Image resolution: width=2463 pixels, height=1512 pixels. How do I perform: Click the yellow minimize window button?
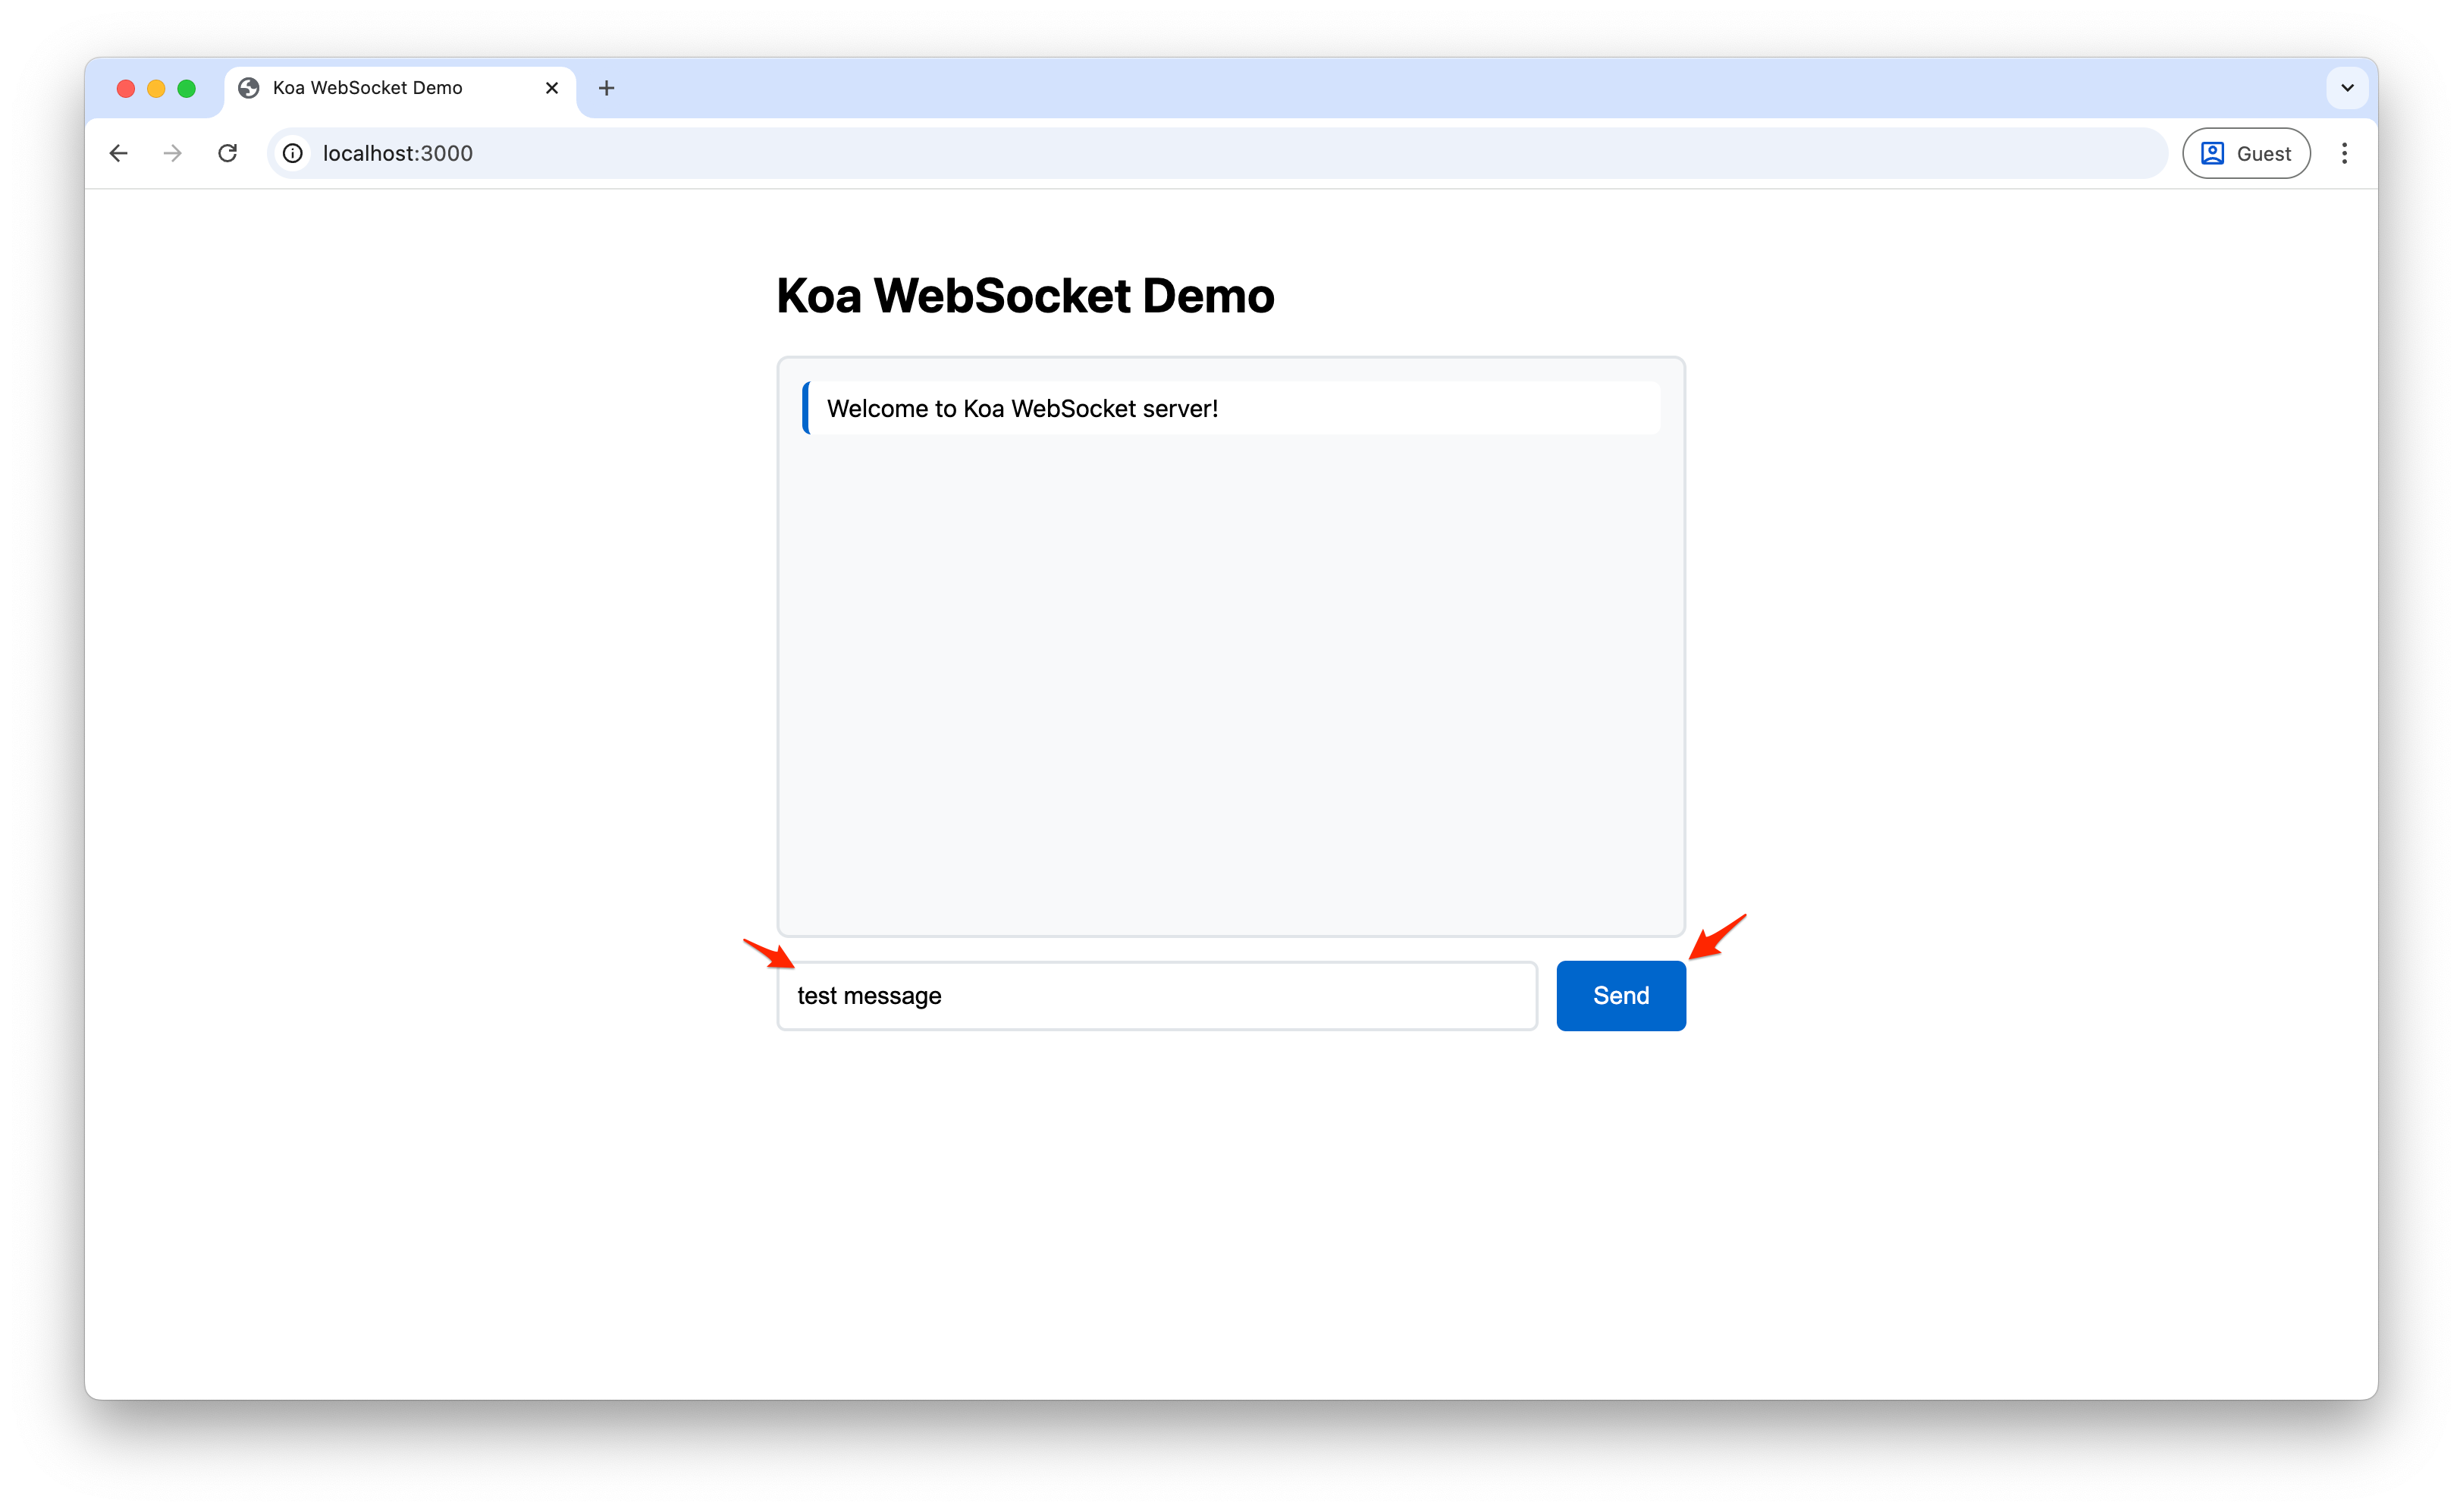(156, 88)
